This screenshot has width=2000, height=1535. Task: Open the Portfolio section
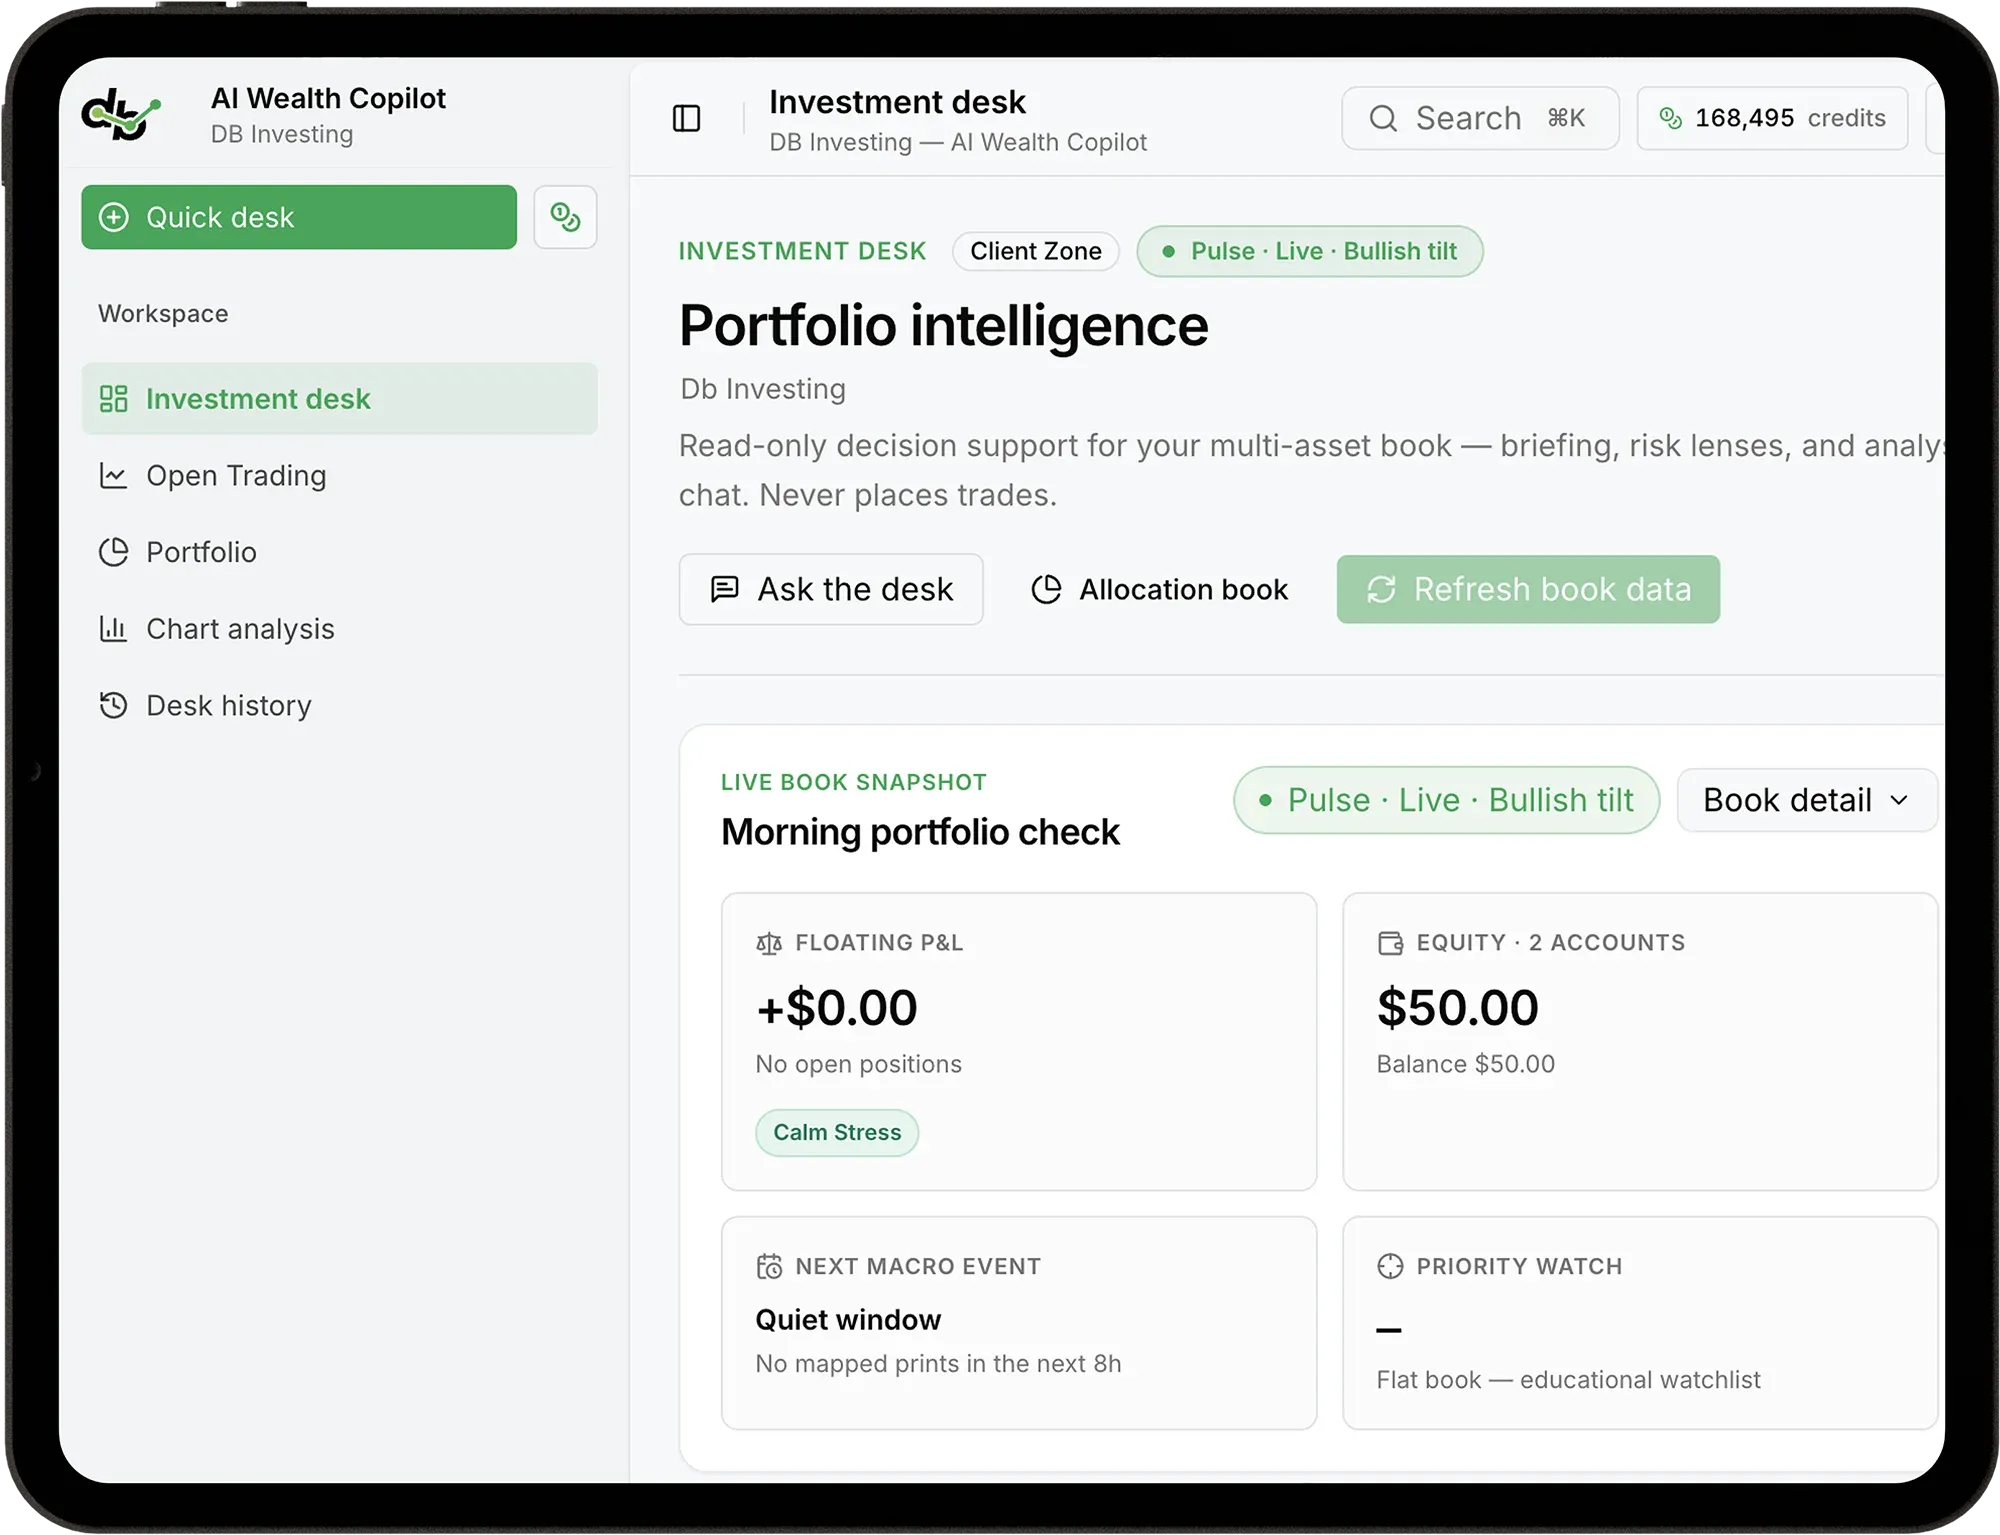(x=339, y=552)
